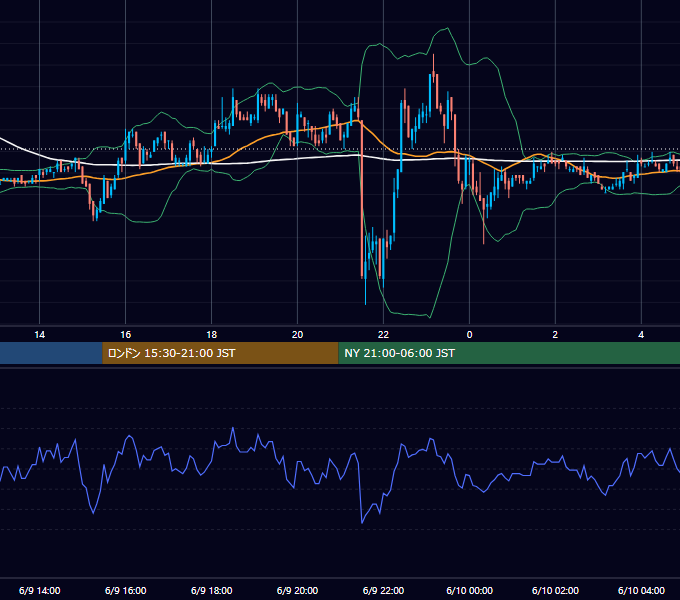This screenshot has height=600, width=680.
Task: Click the '14' hour label on price chart axis
Action: tap(39, 335)
